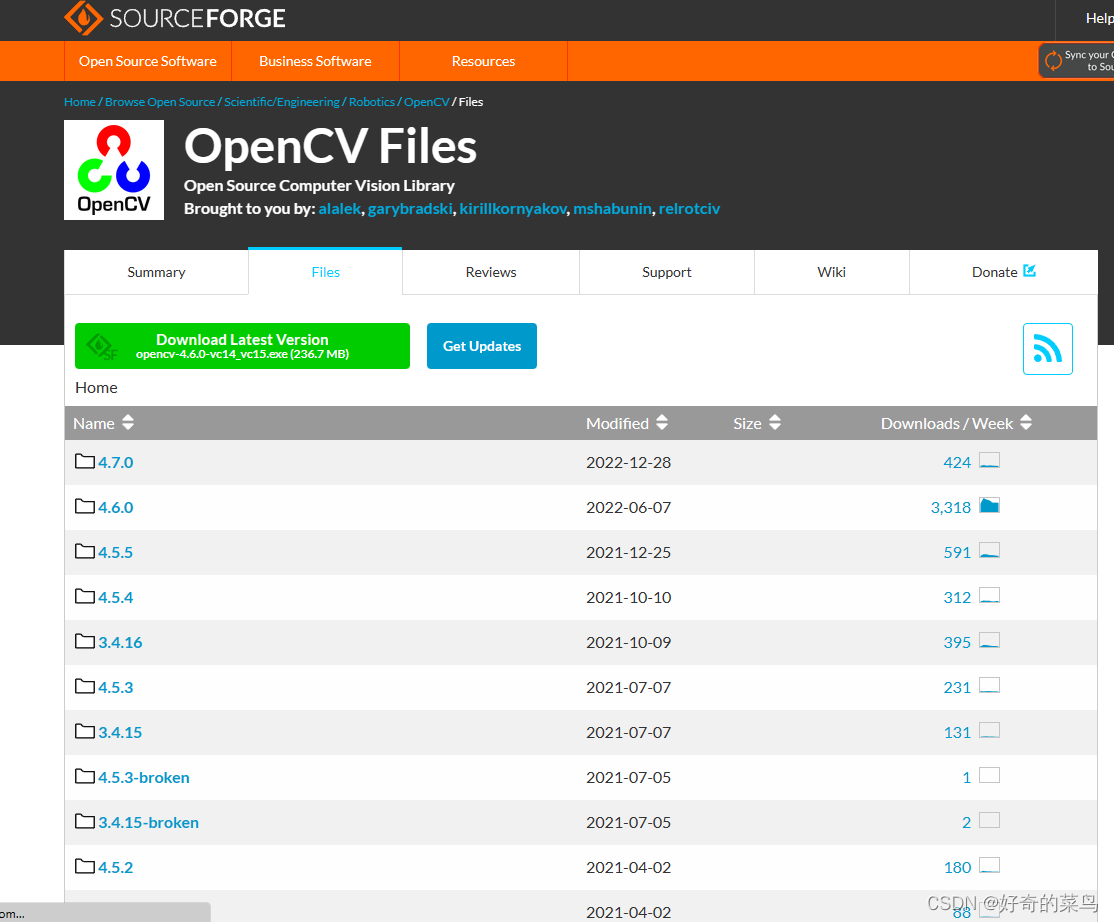Open the download stats chart beside 3,318

989,505
